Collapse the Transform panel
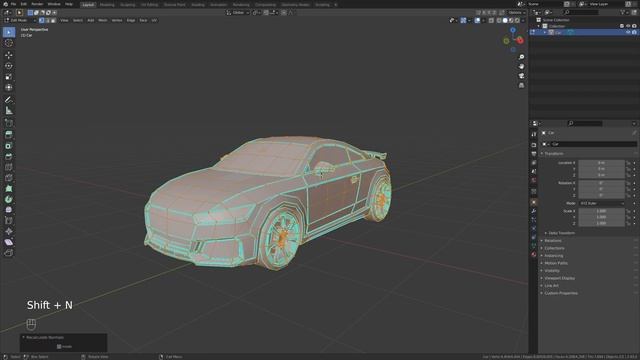This screenshot has height=360, width=640. coord(553,153)
